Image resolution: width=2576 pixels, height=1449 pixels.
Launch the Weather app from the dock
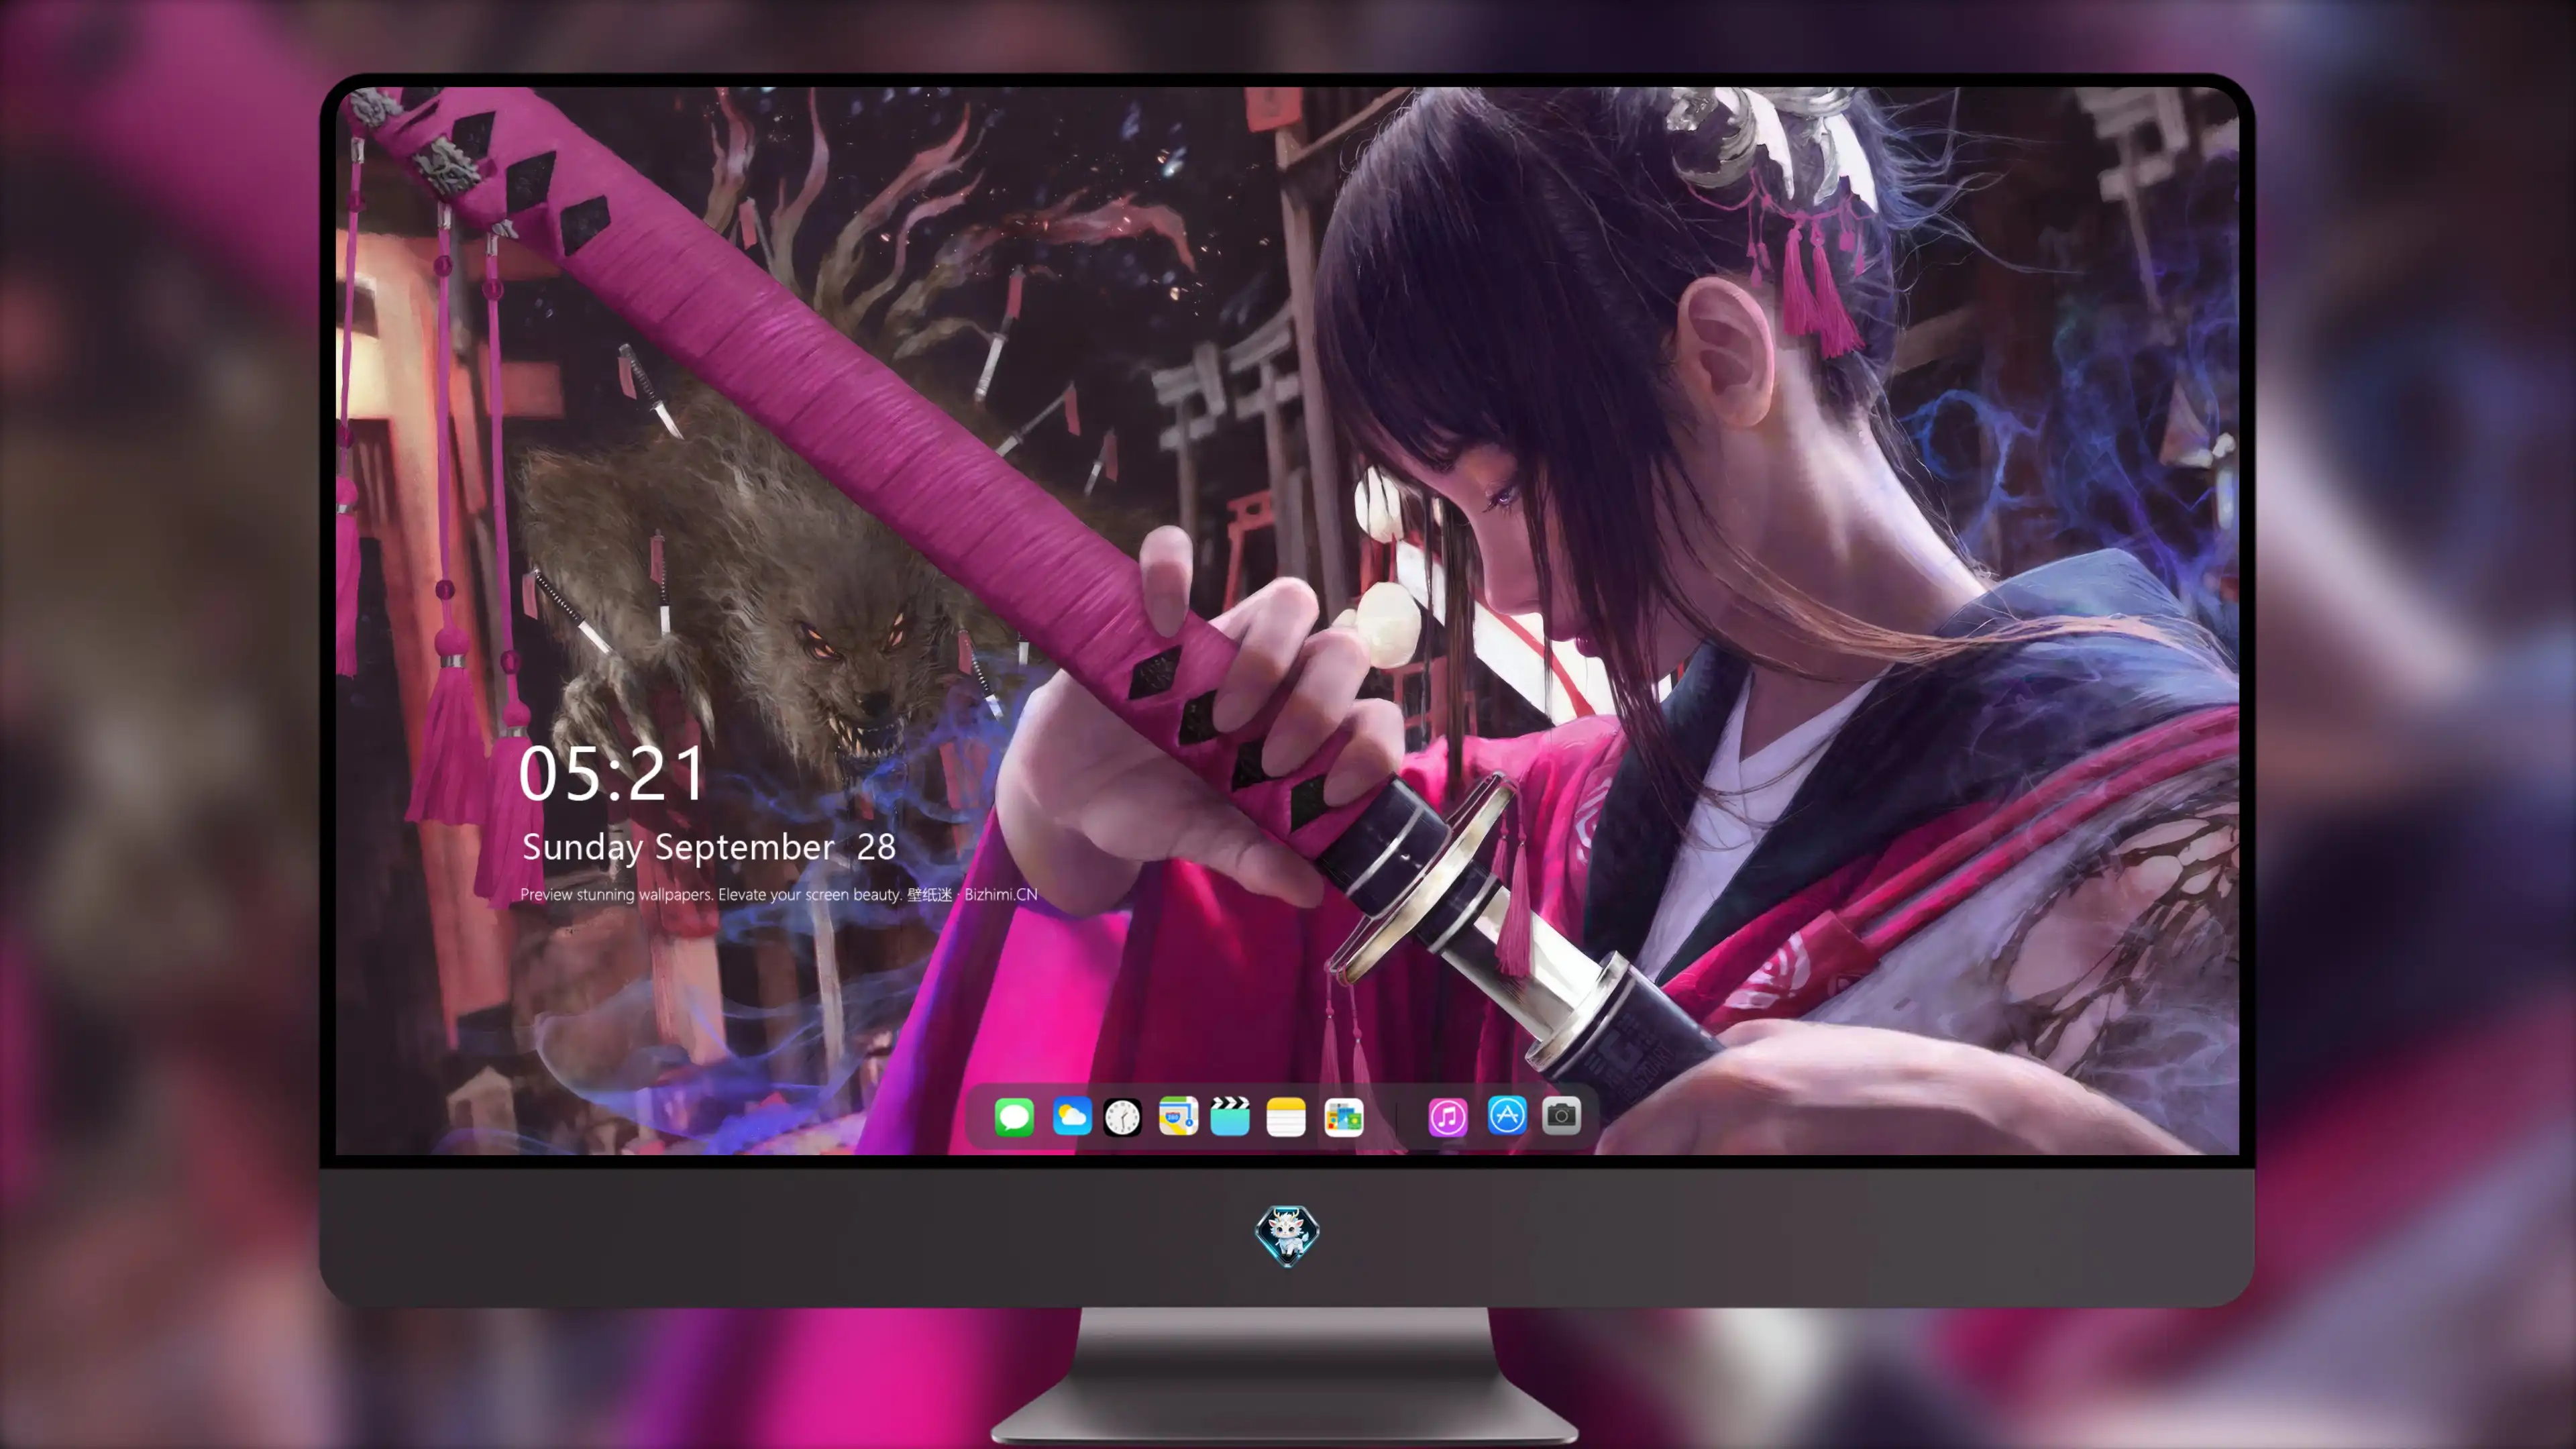coord(1072,1116)
